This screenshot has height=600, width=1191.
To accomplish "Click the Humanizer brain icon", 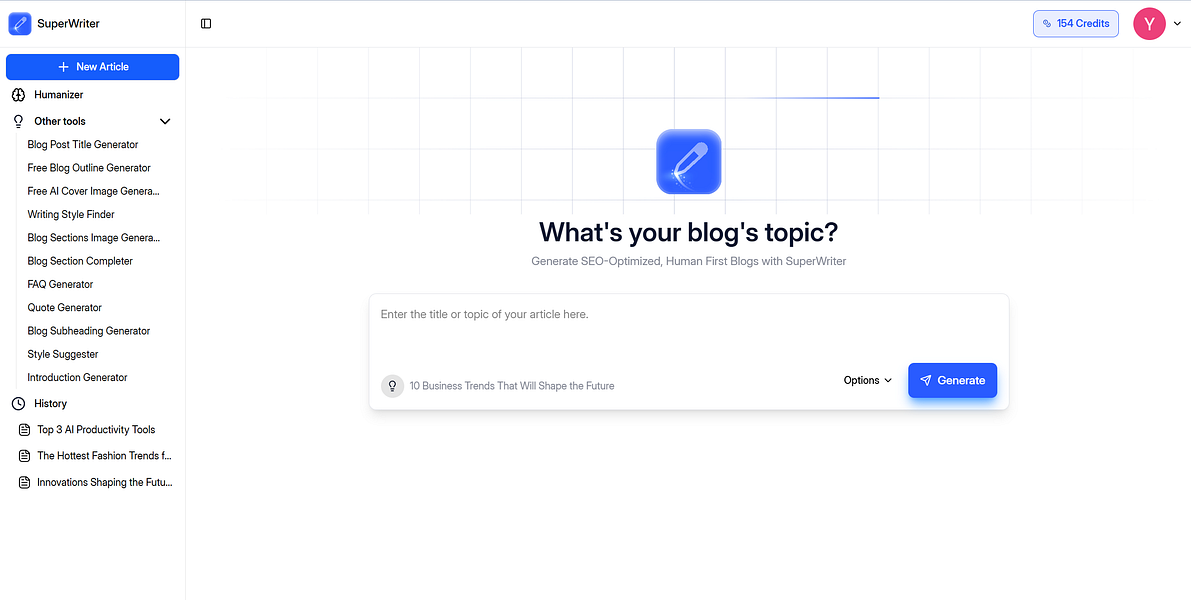I will (x=18, y=95).
